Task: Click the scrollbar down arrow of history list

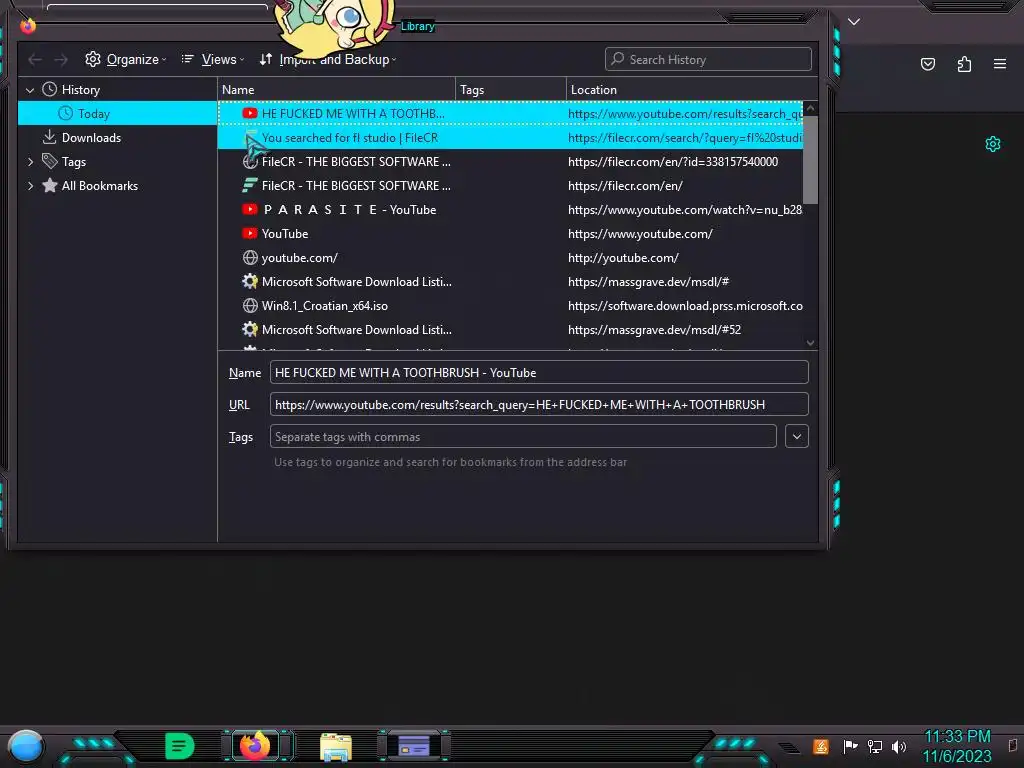Action: click(810, 343)
